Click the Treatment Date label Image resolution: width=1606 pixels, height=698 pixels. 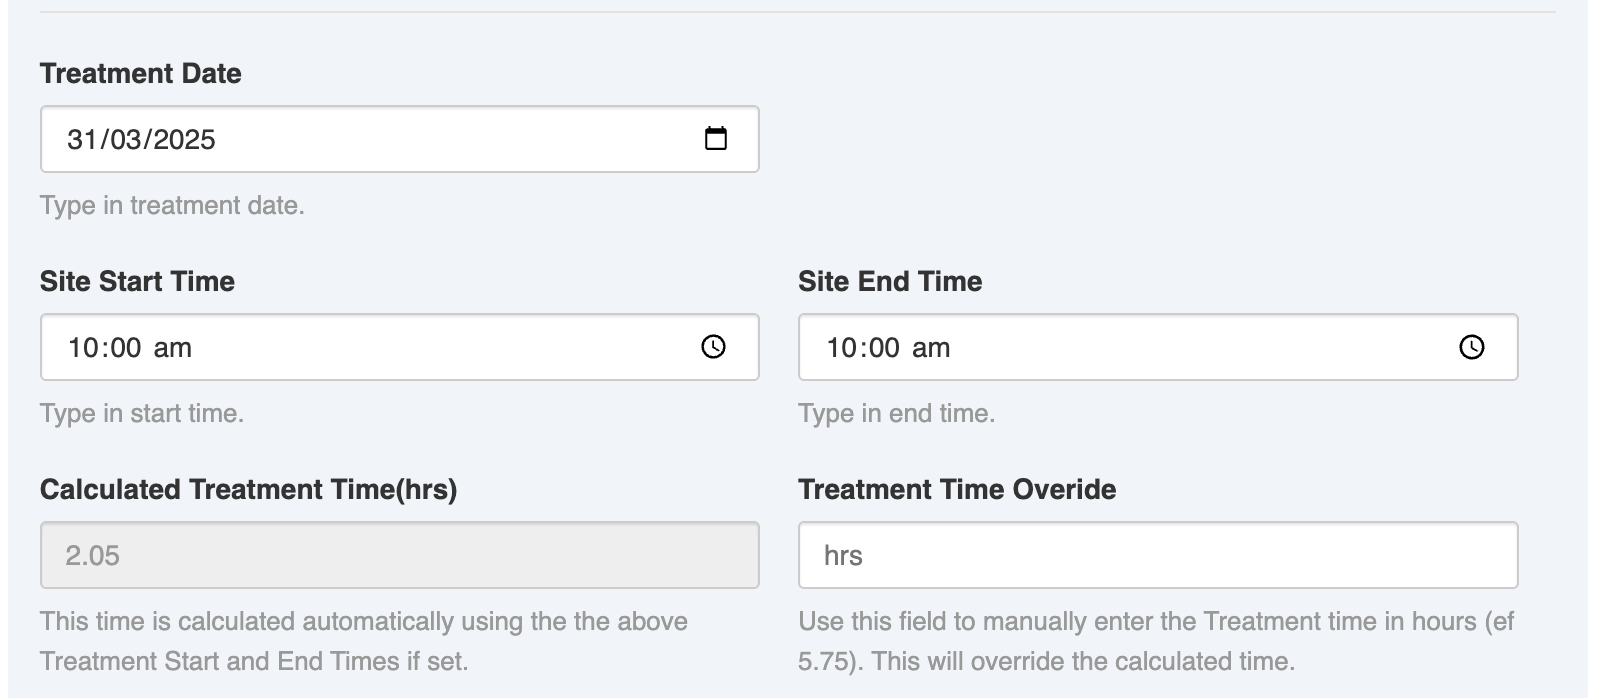pos(140,74)
